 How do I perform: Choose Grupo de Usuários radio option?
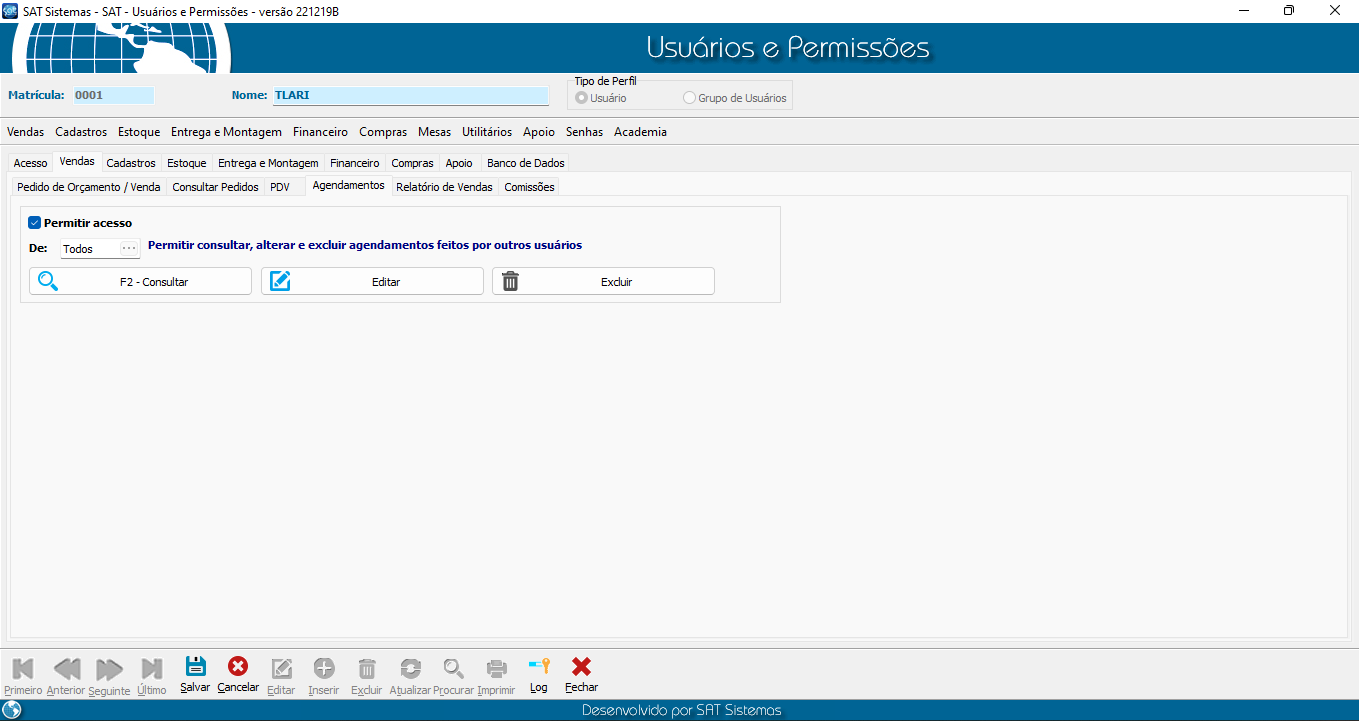(x=689, y=98)
